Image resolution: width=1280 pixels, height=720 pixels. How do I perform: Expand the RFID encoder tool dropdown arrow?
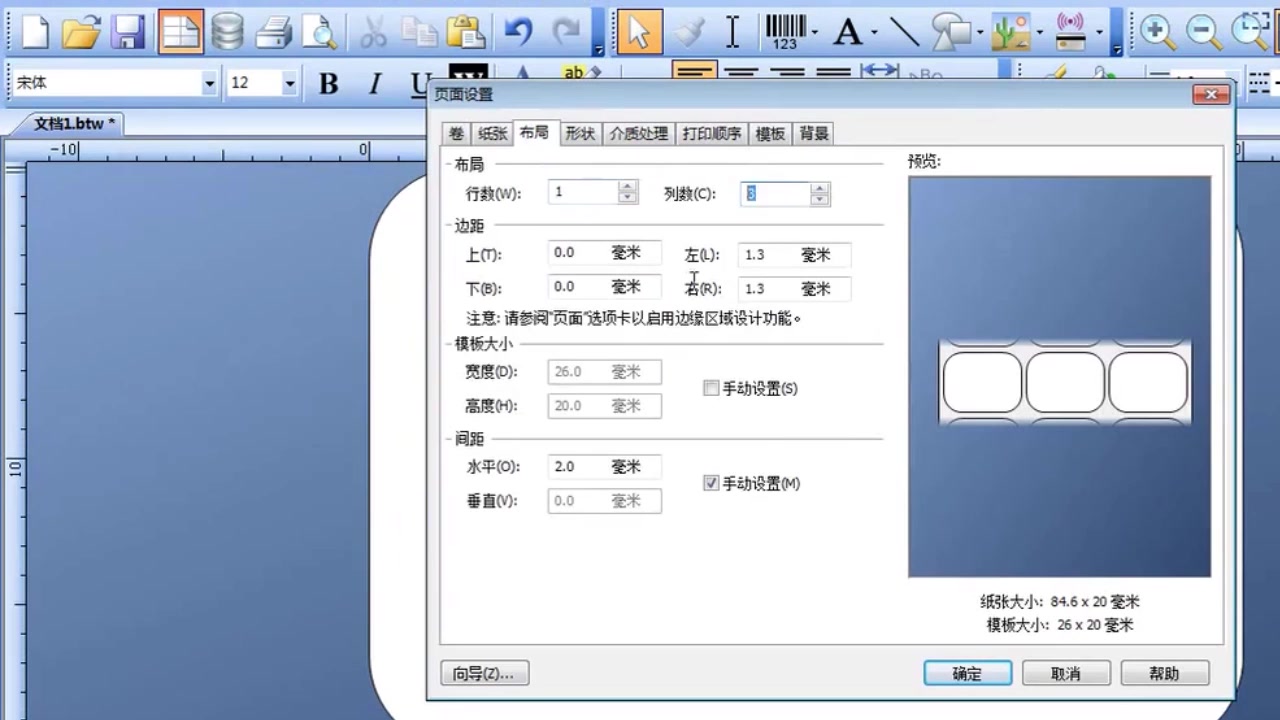pyautogui.click(x=1099, y=32)
